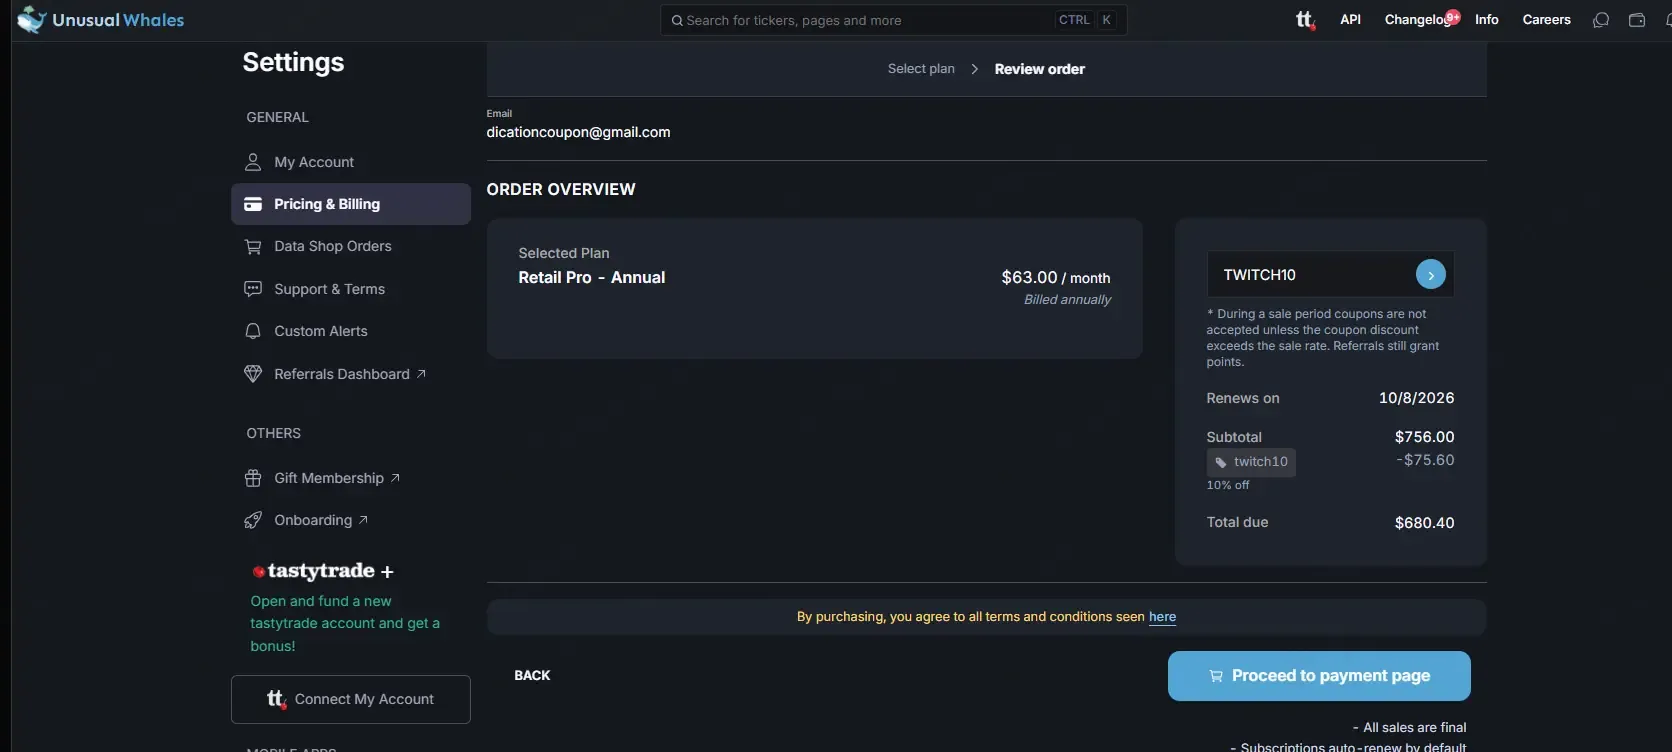
Task: Click the notification bell at top right
Action: [x=1668, y=19]
